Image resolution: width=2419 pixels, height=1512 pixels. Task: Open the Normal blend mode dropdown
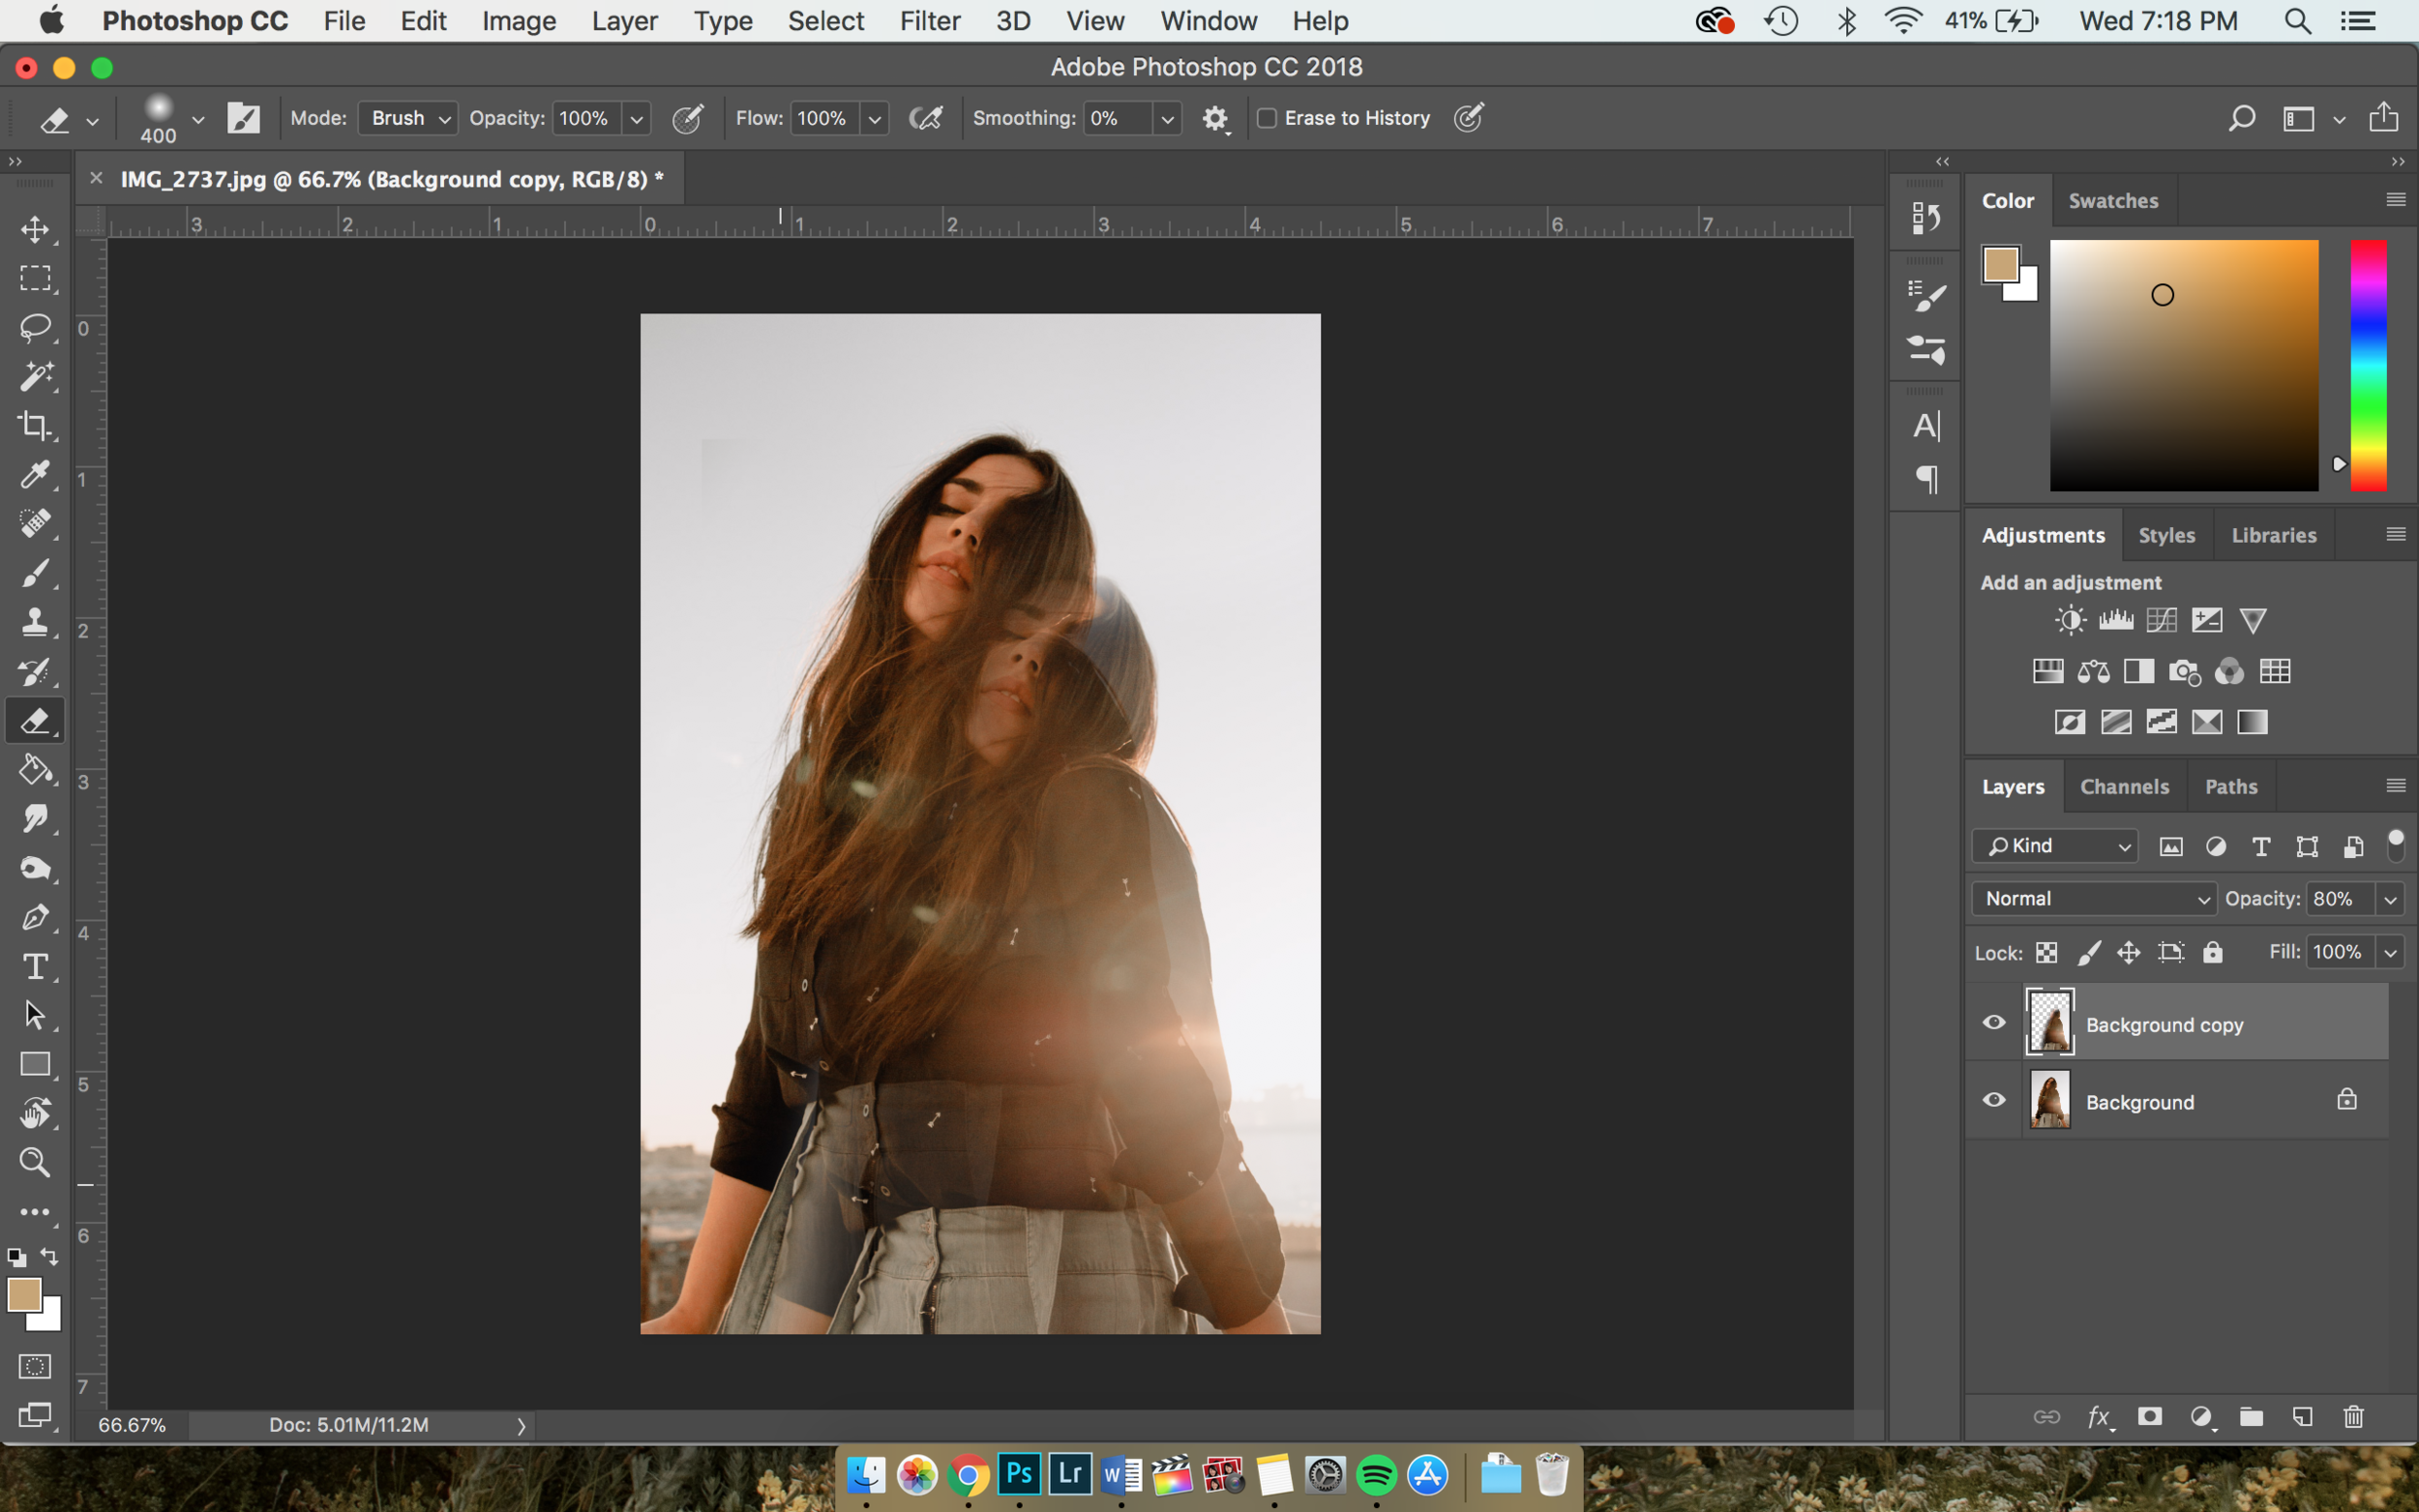(x=2093, y=898)
